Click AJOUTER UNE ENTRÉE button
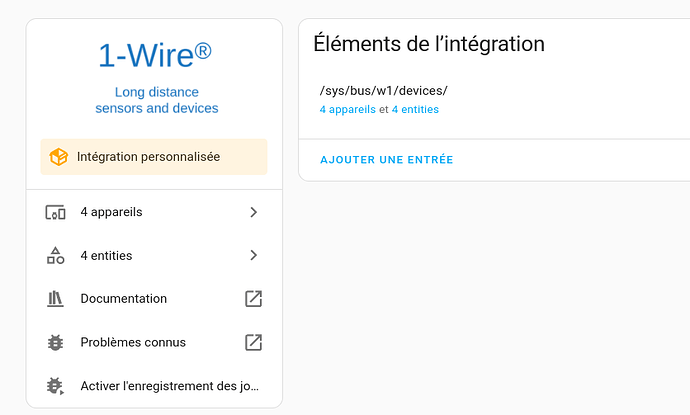This screenshot has height=415, width=690. point(386,160)
